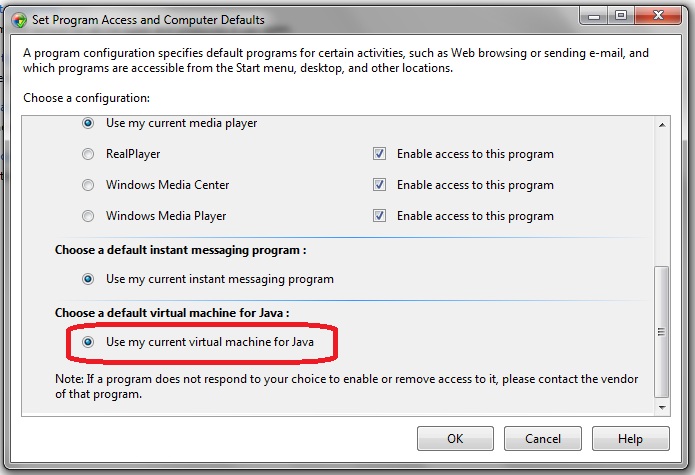Image resolution: width=695 pixels, height=475 pixels.
Task: Select RealPlayer as default media player
Action: coord(88,154)
